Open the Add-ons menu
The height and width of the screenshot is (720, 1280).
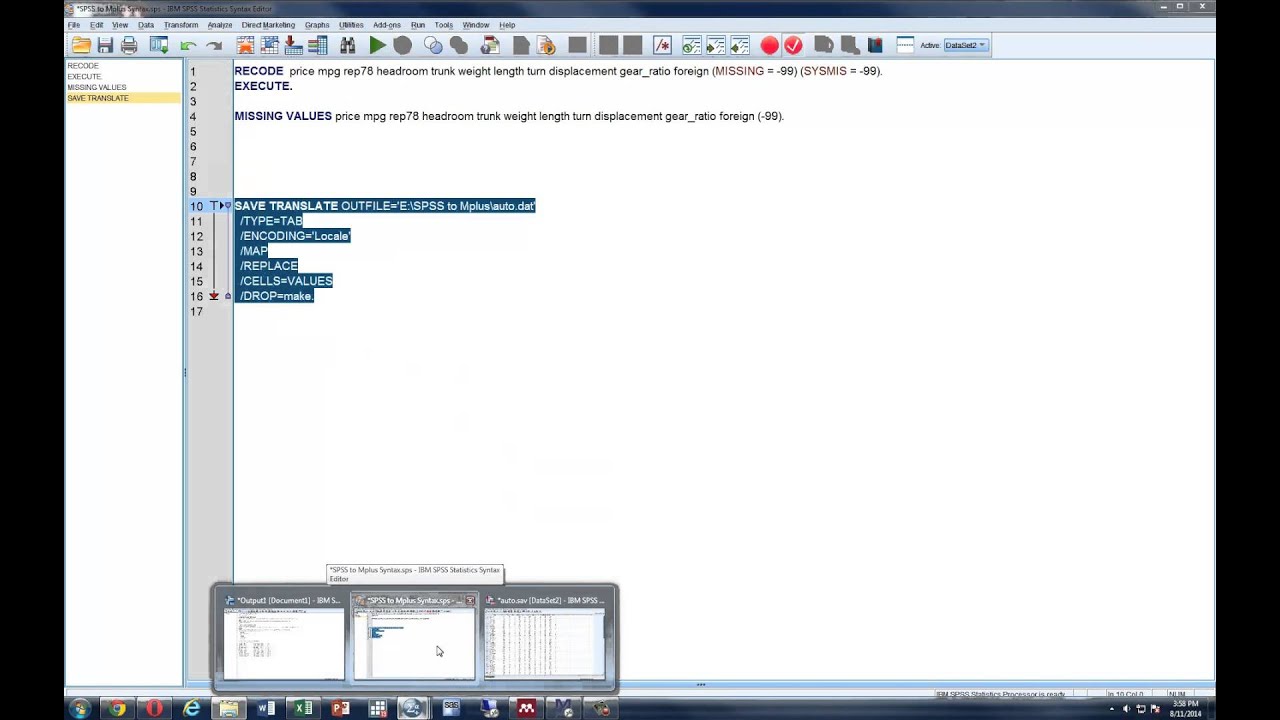387,25
